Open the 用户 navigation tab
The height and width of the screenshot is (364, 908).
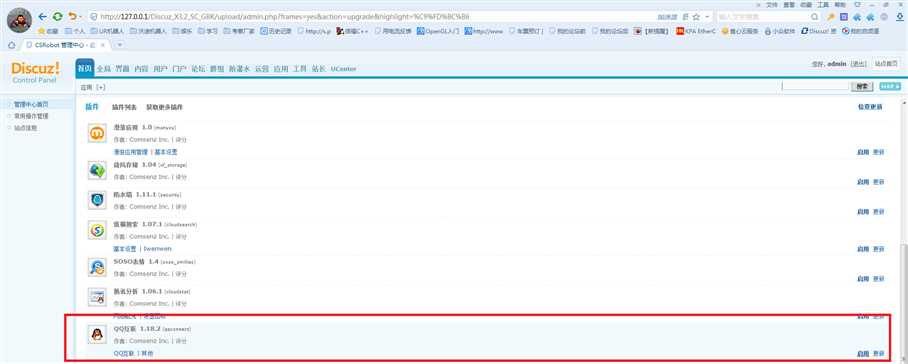click(x=160, y=68)
